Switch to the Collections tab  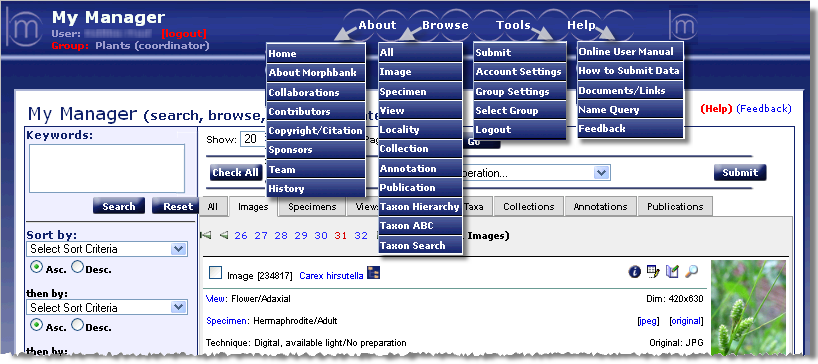click(x=528, y=207)
